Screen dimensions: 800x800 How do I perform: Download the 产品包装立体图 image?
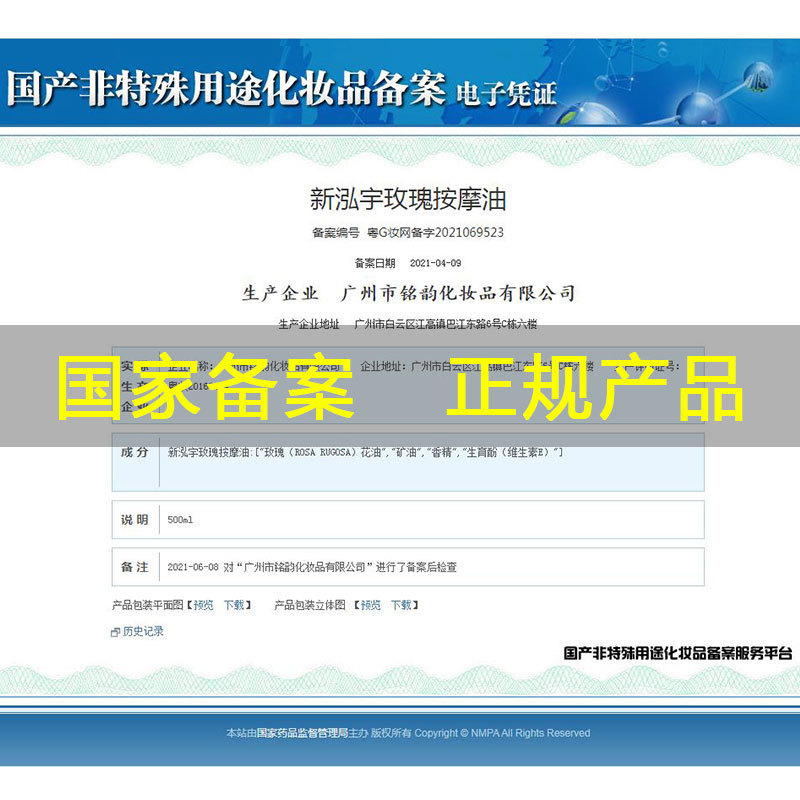pyautogui.click(x=402, y=605)
